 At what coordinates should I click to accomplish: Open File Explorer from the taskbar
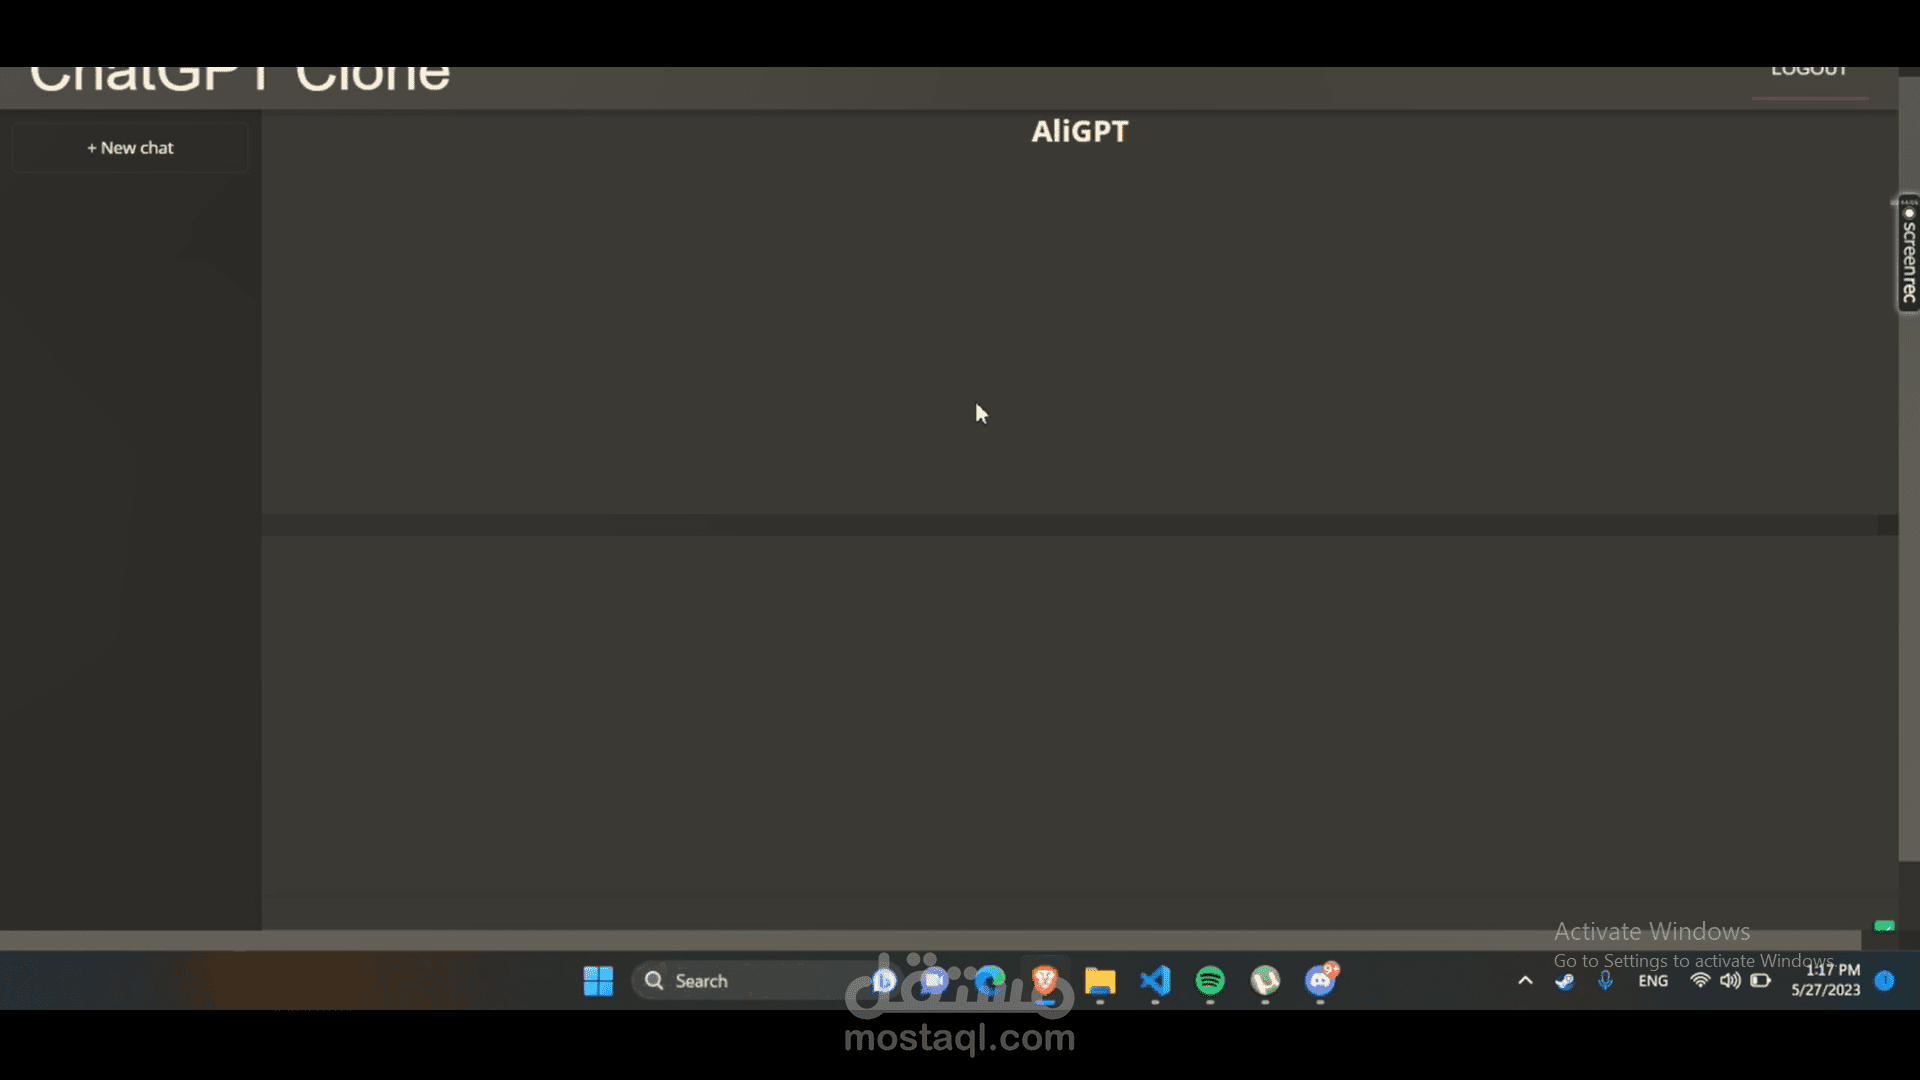click(x=1100, y=983)
